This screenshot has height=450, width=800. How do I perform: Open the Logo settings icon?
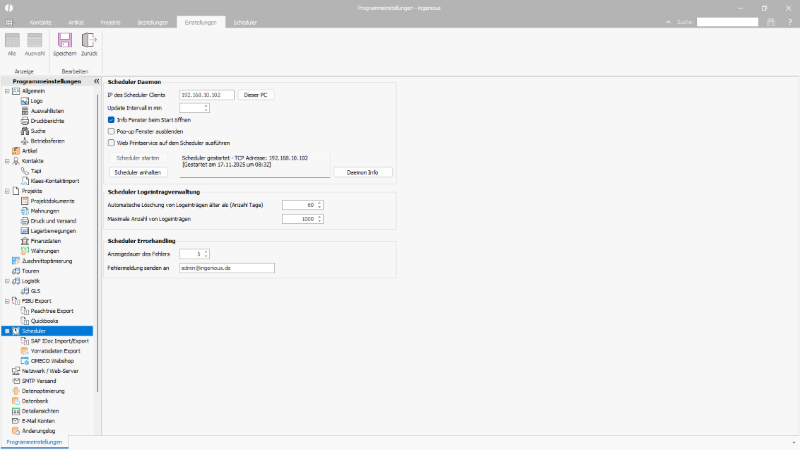point(24,101)
